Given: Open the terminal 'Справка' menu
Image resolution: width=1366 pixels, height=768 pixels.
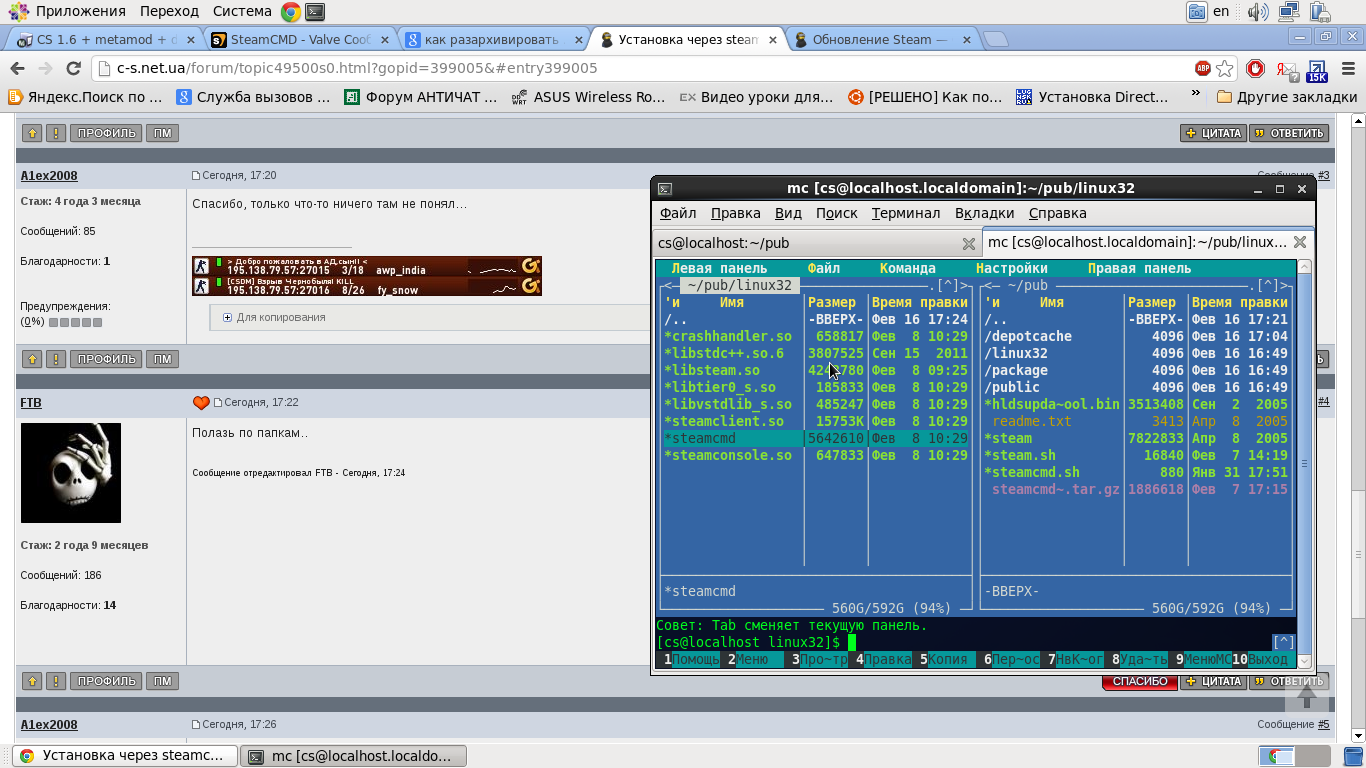Looking at the screenshot, I should [x=1057, y=213].
